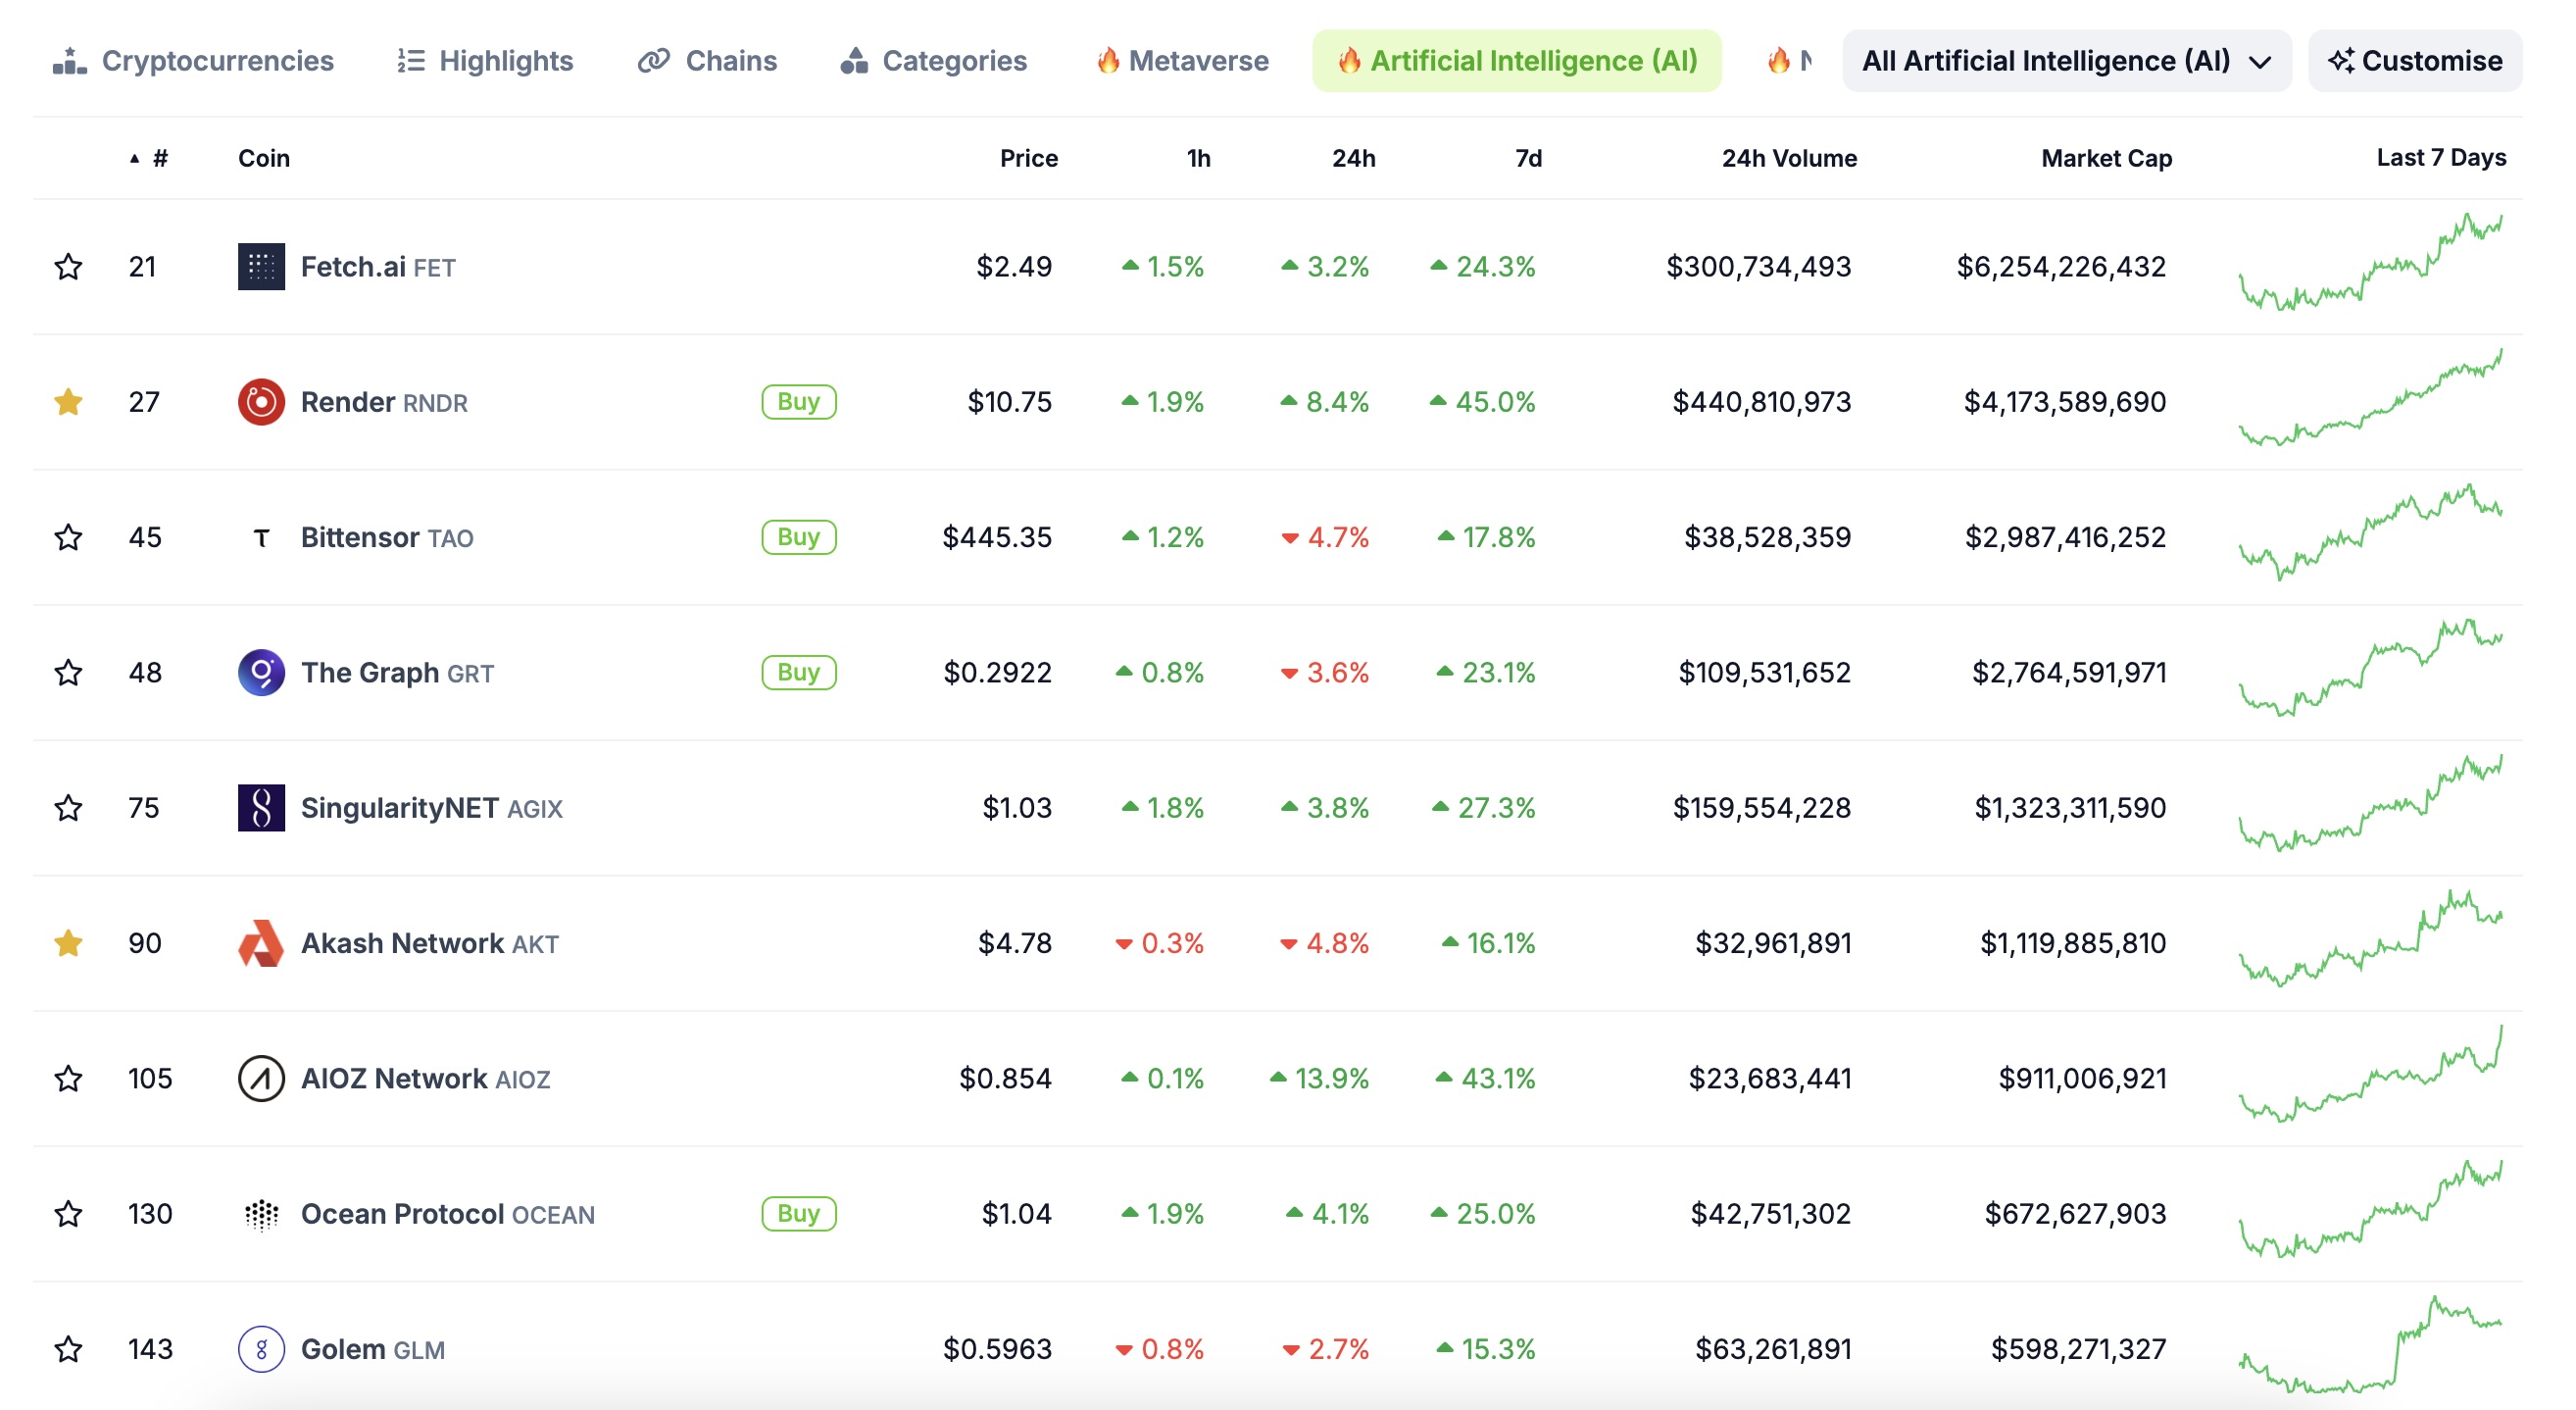Click The Graph GRT purple logo icon
This screenshot has height=1410, width=2576.
coord(261,673)
